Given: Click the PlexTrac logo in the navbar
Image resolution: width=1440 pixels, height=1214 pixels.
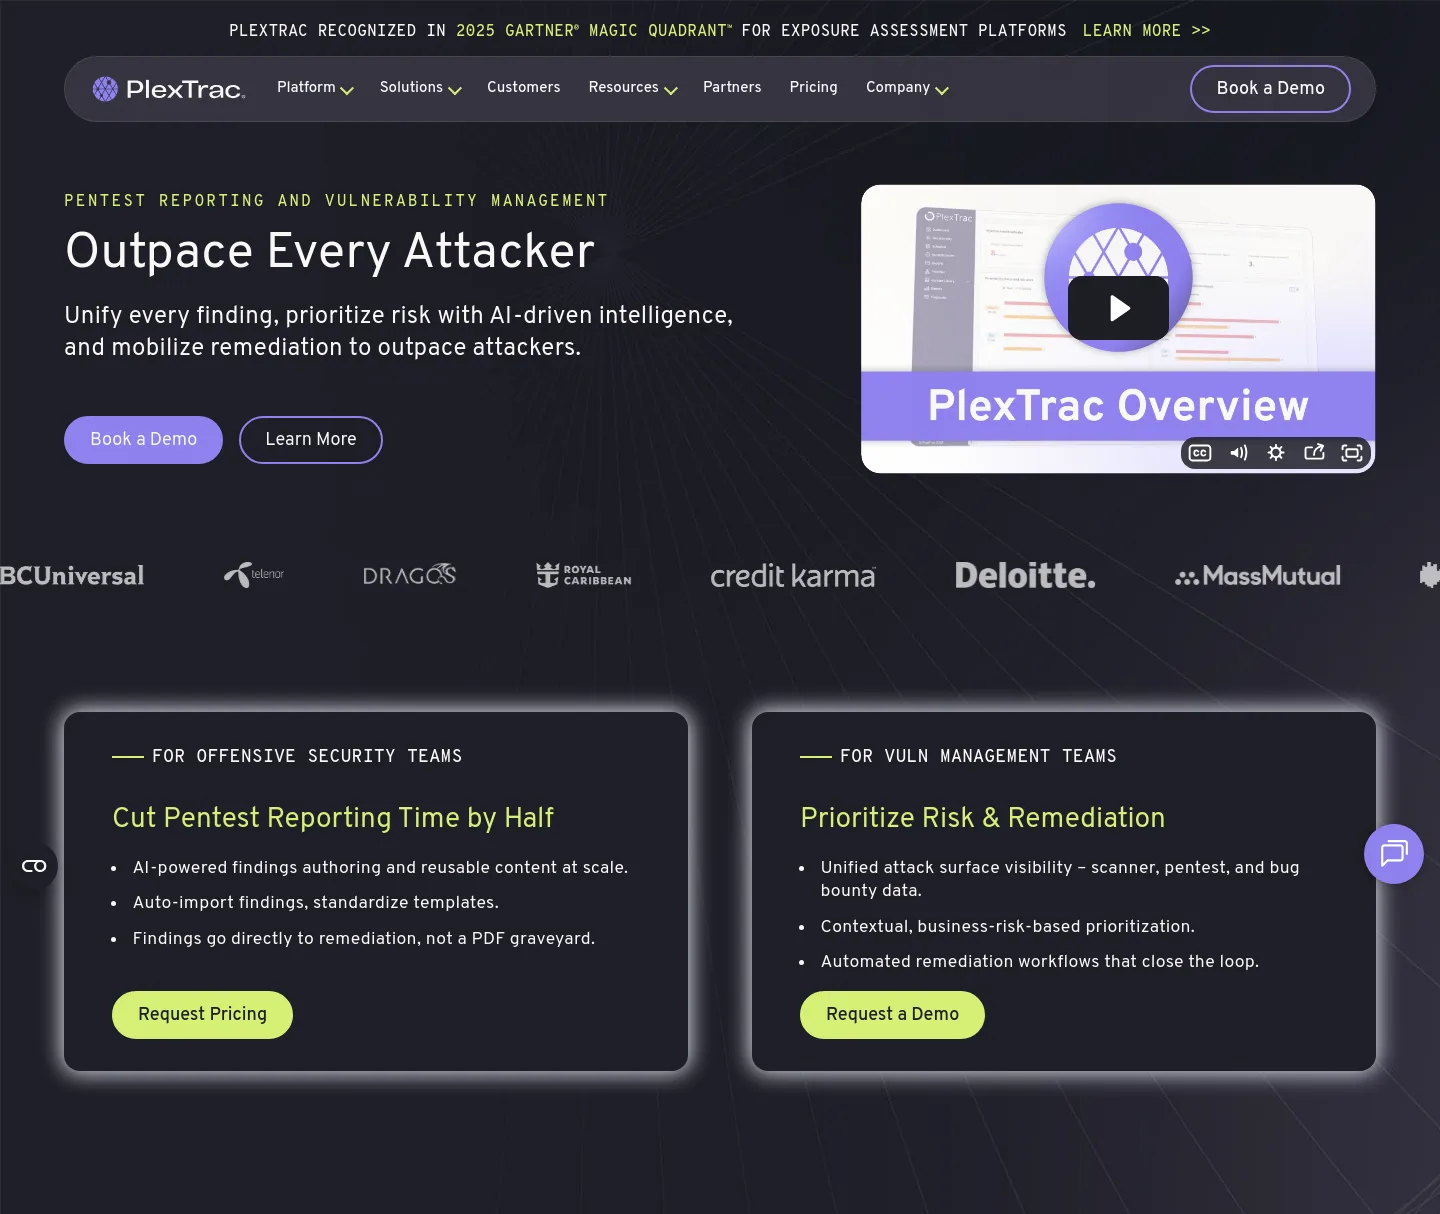Looking at the screenshot, I should 169,89.
